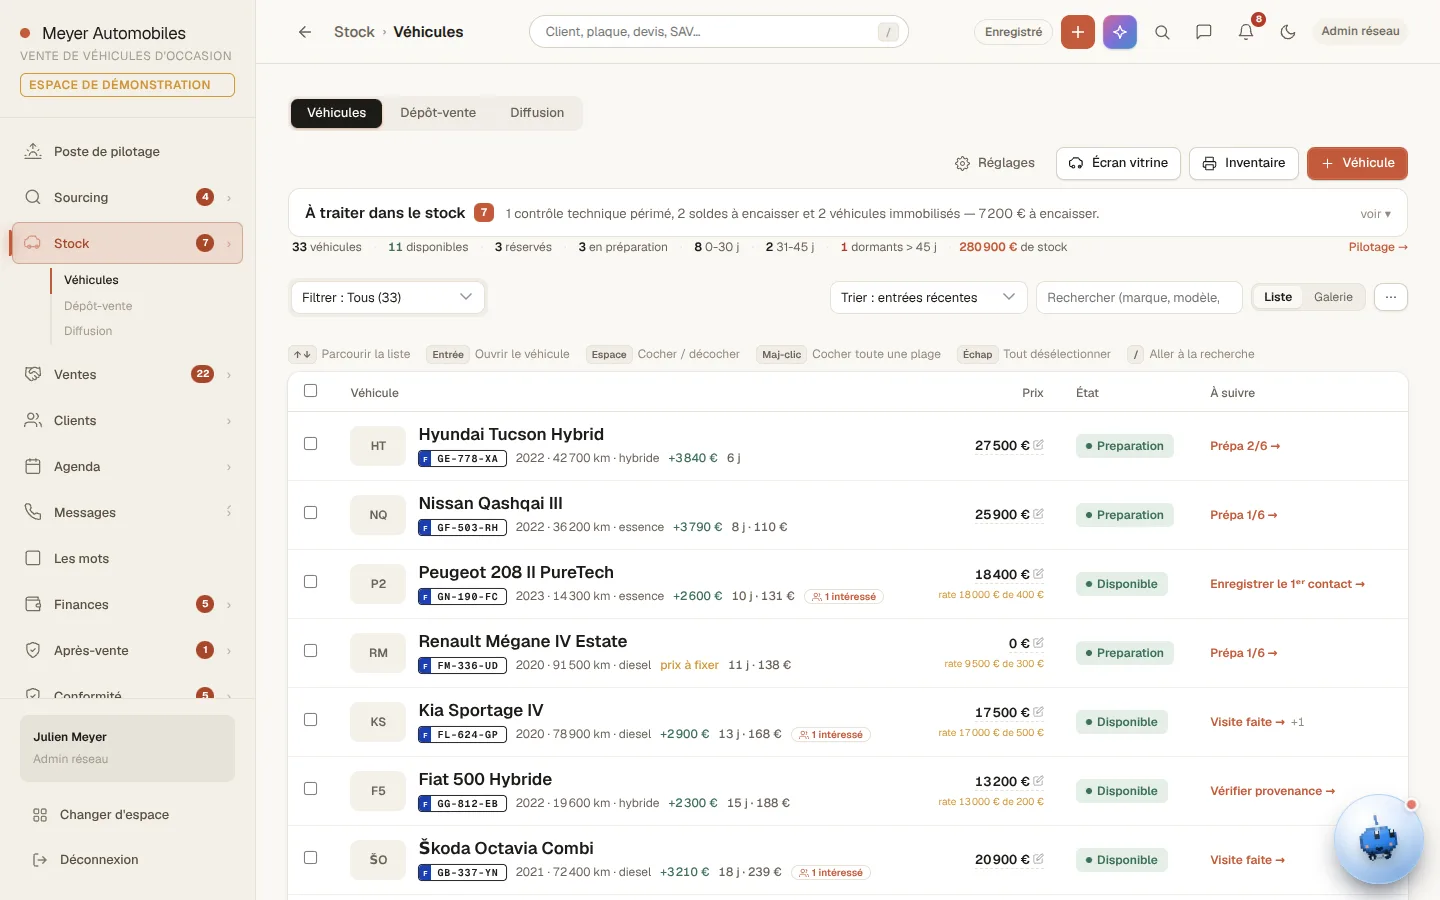
Task: Expand the Ventes sidebar section
Action: pos(229,375)
